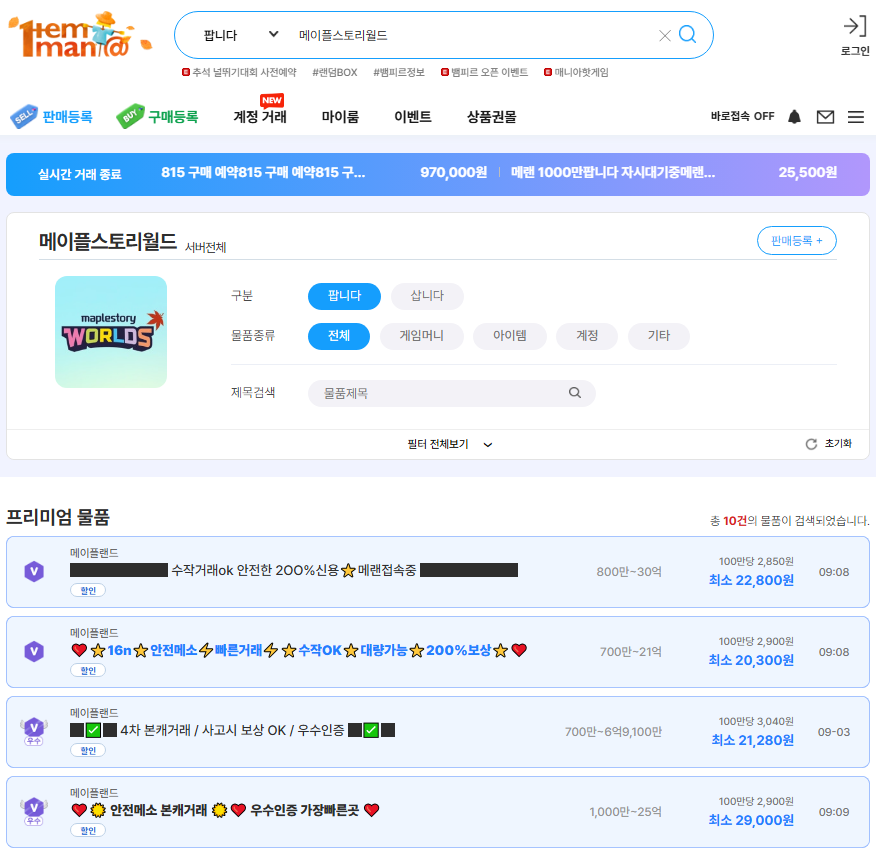Click the 판매등록 + button

[x=796, y=241]
